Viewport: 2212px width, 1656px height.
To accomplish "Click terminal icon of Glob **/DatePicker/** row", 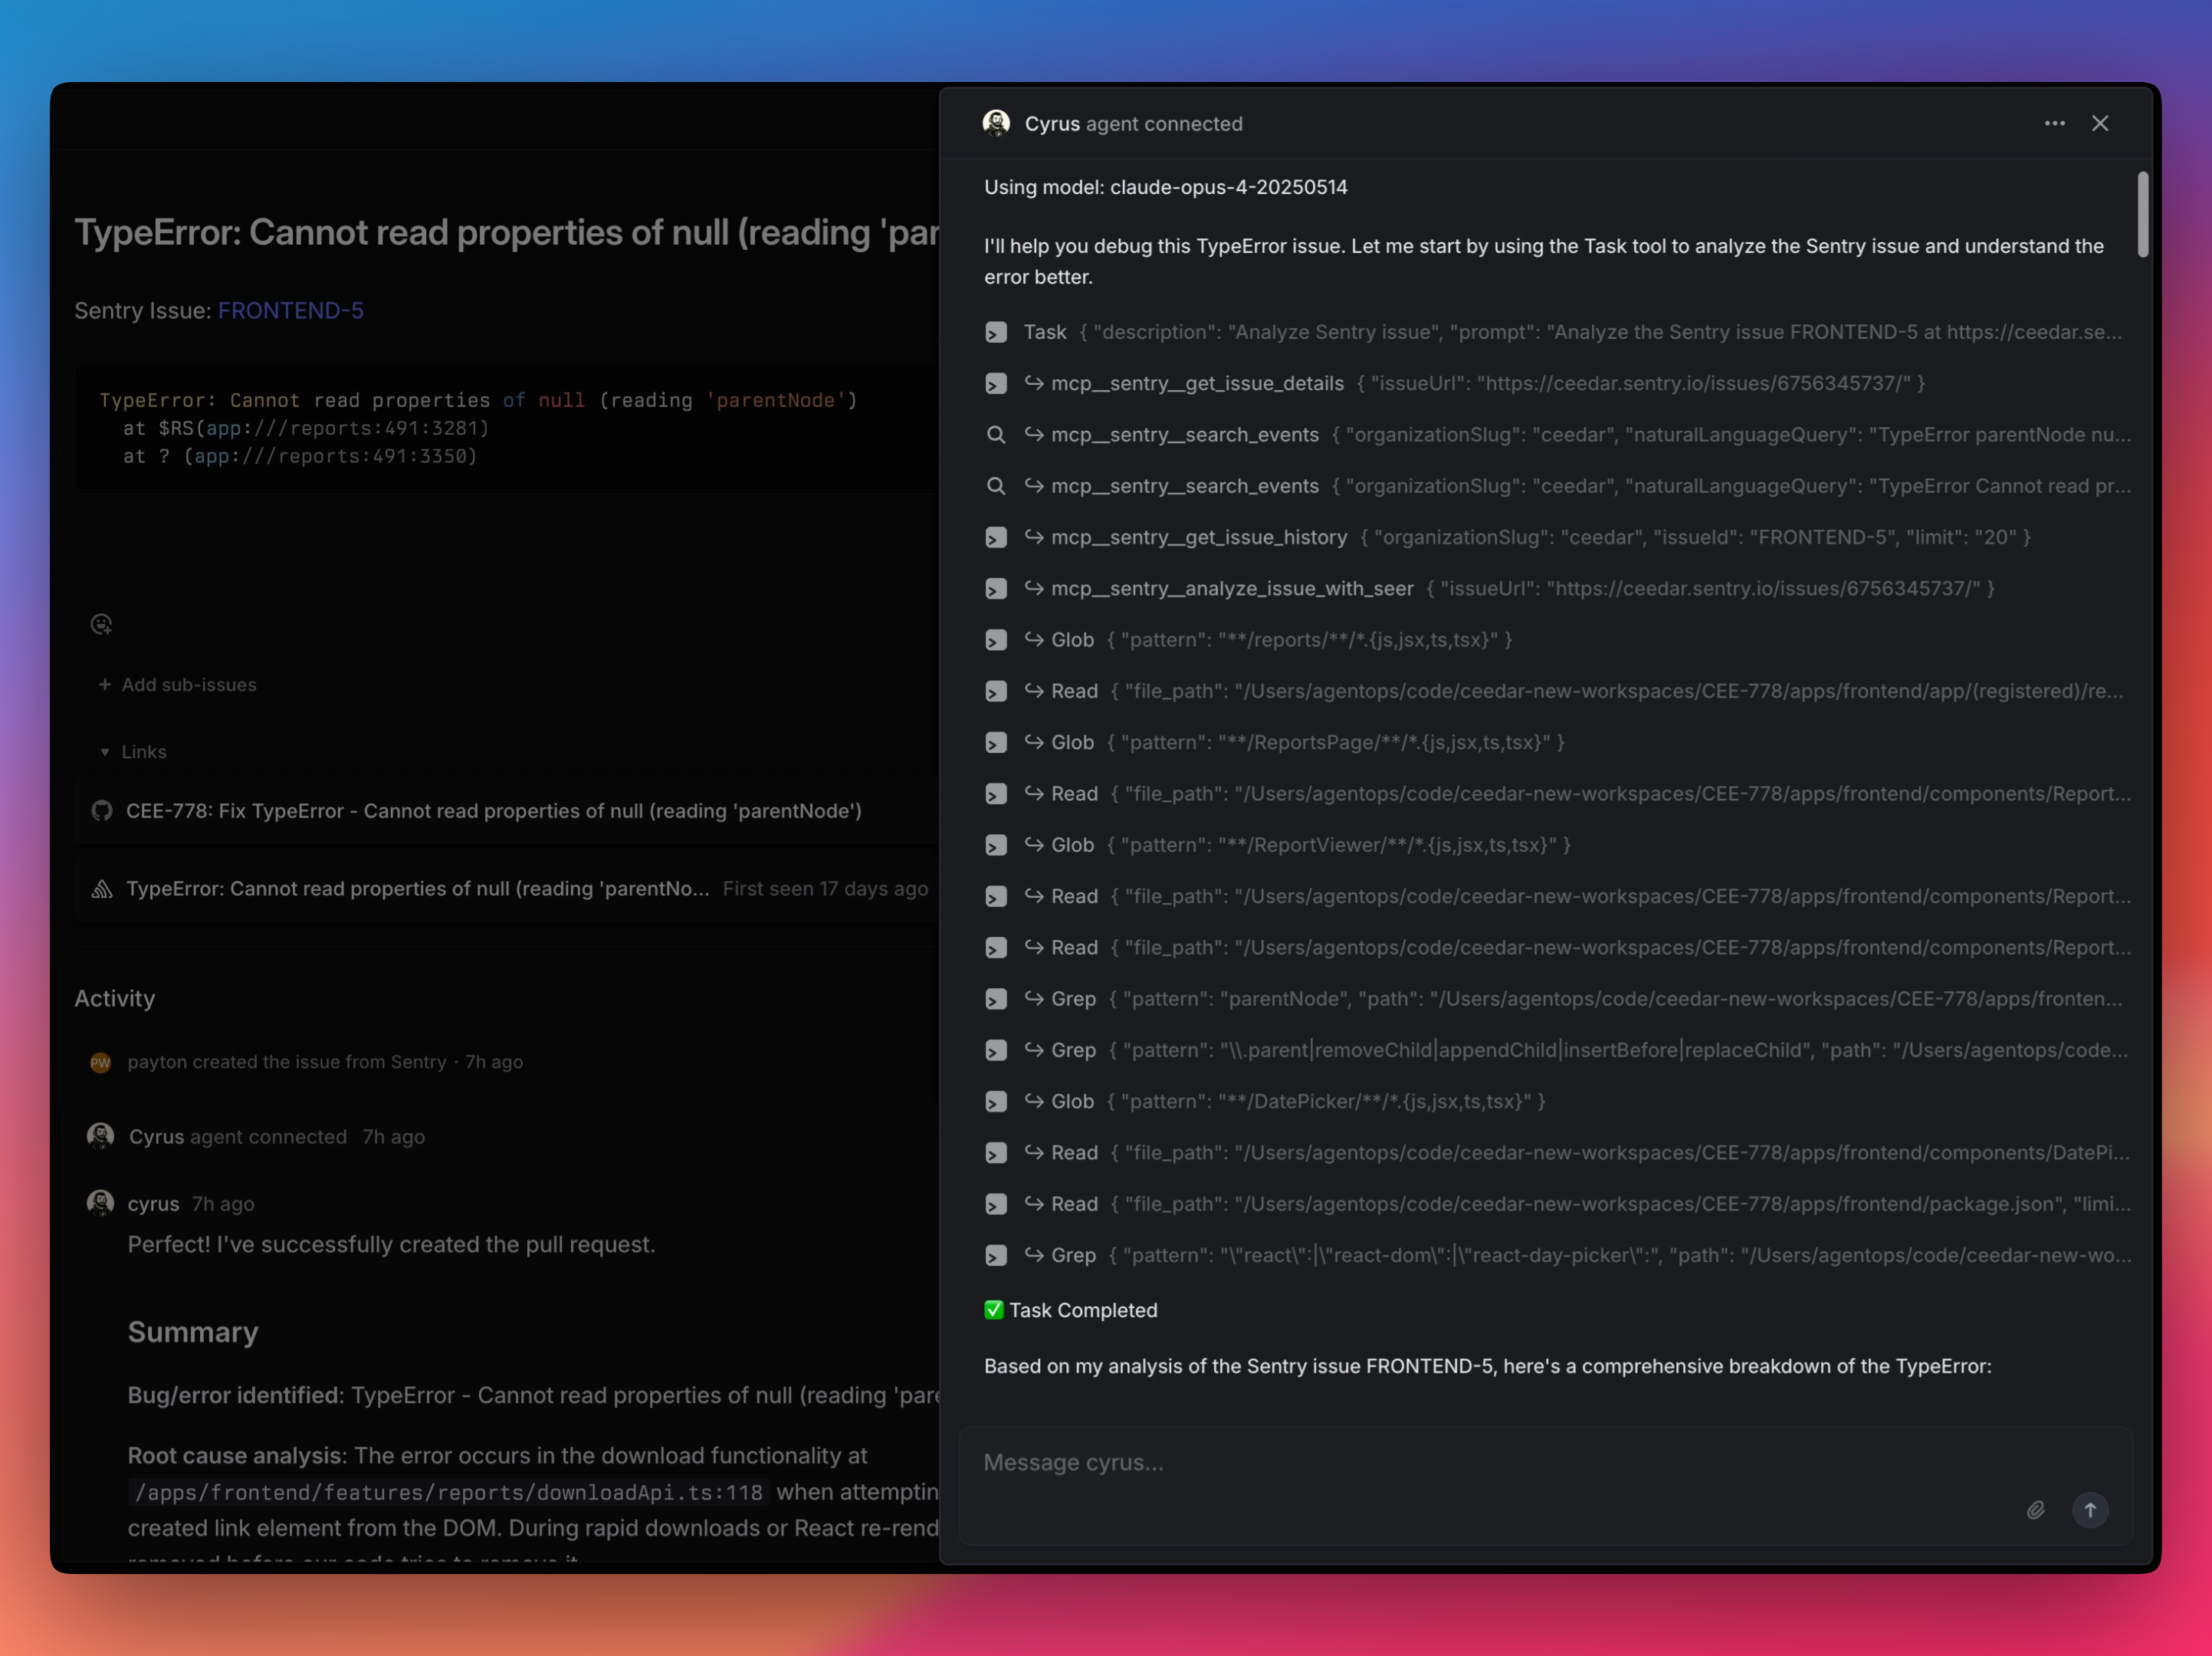I will pos(996,1102).
